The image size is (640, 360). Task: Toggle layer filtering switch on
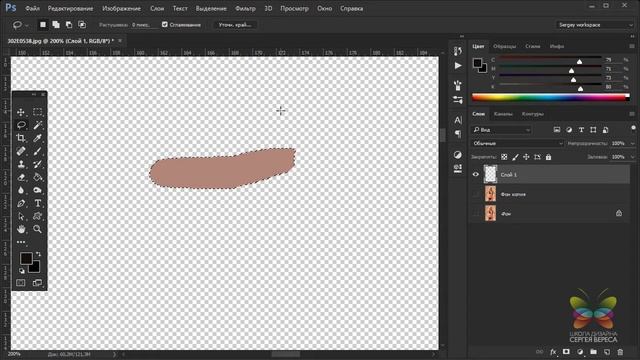tap(633, 129)
